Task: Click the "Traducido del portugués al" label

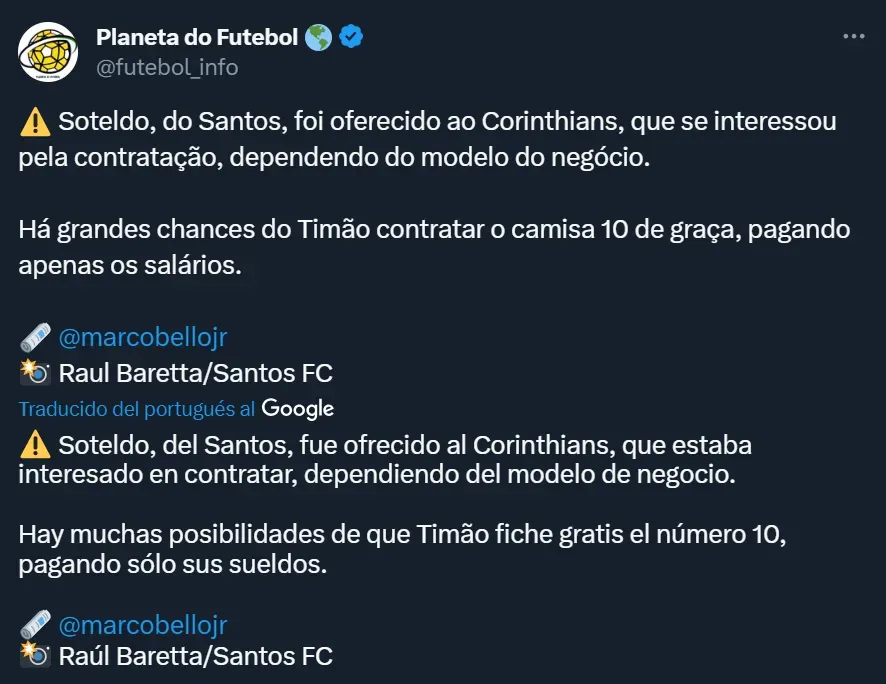Action: pyautogui.click(x=137, y=409)
